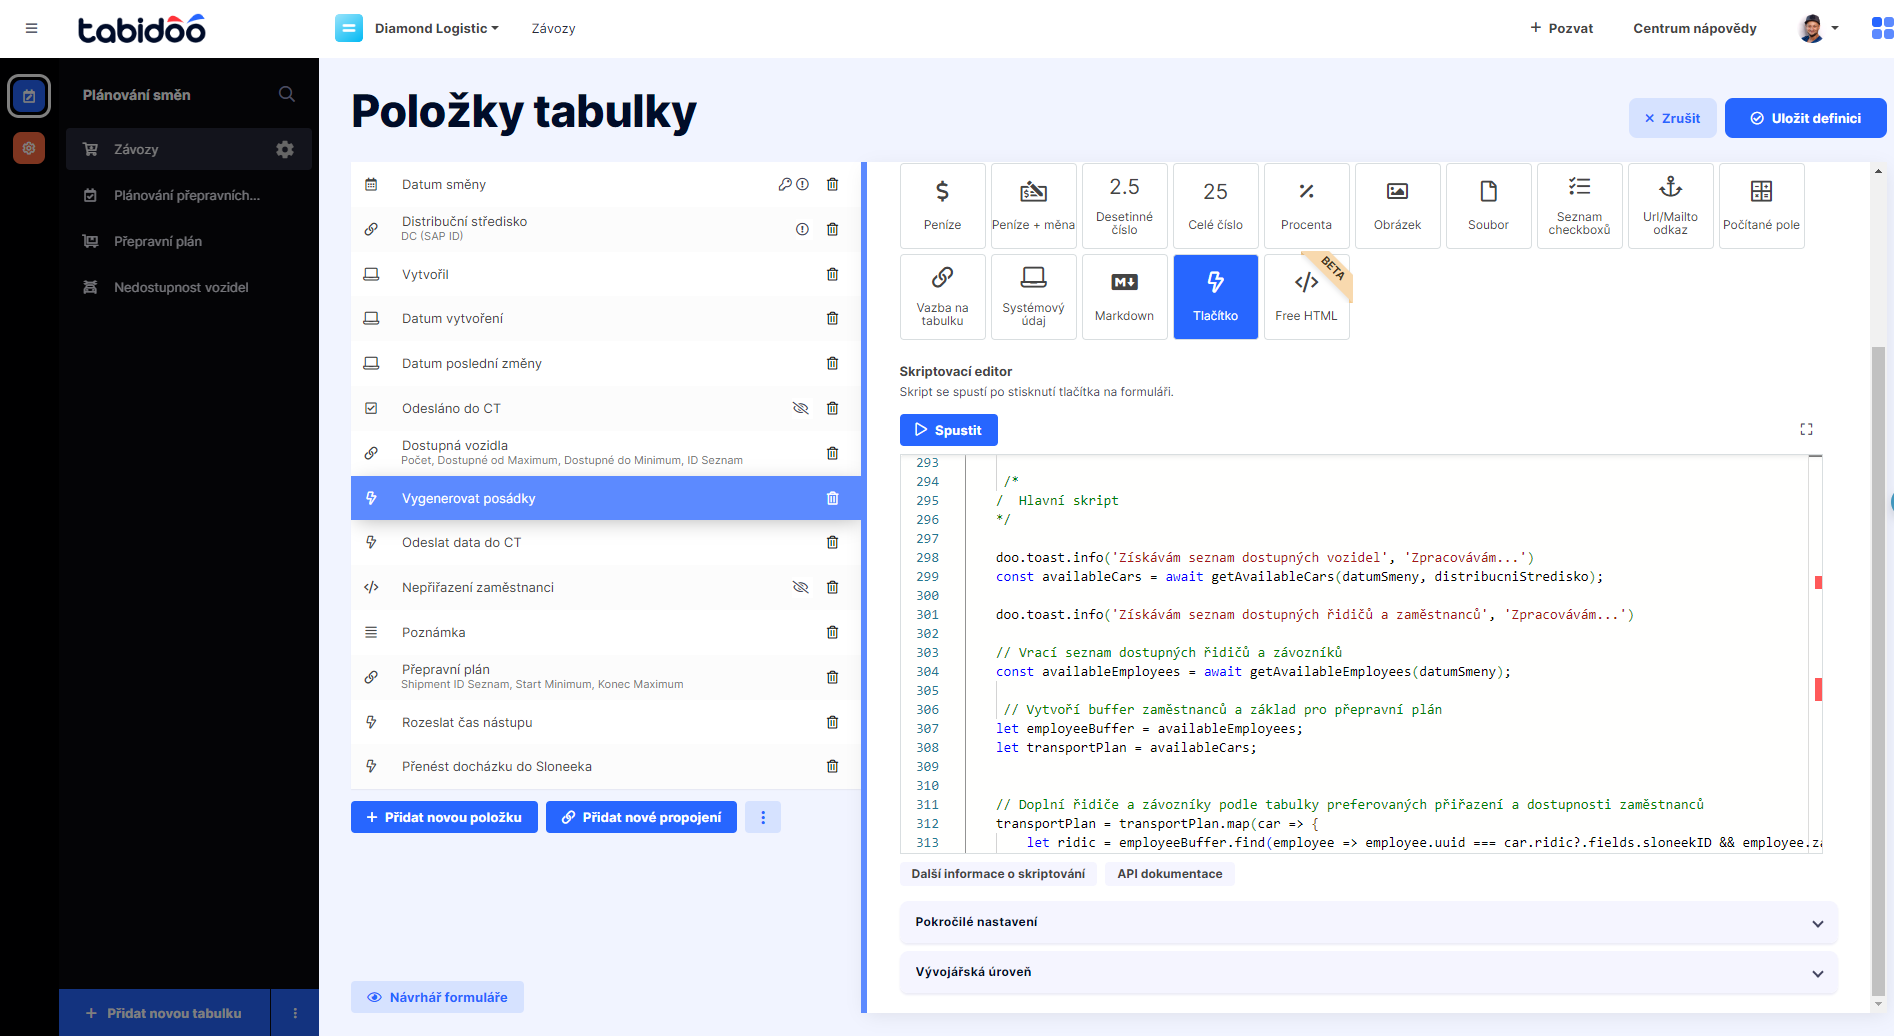Select the Markdown field type
Image resolution: width=1894 pixels, height=1036 pixels.
coord(1124,296)
